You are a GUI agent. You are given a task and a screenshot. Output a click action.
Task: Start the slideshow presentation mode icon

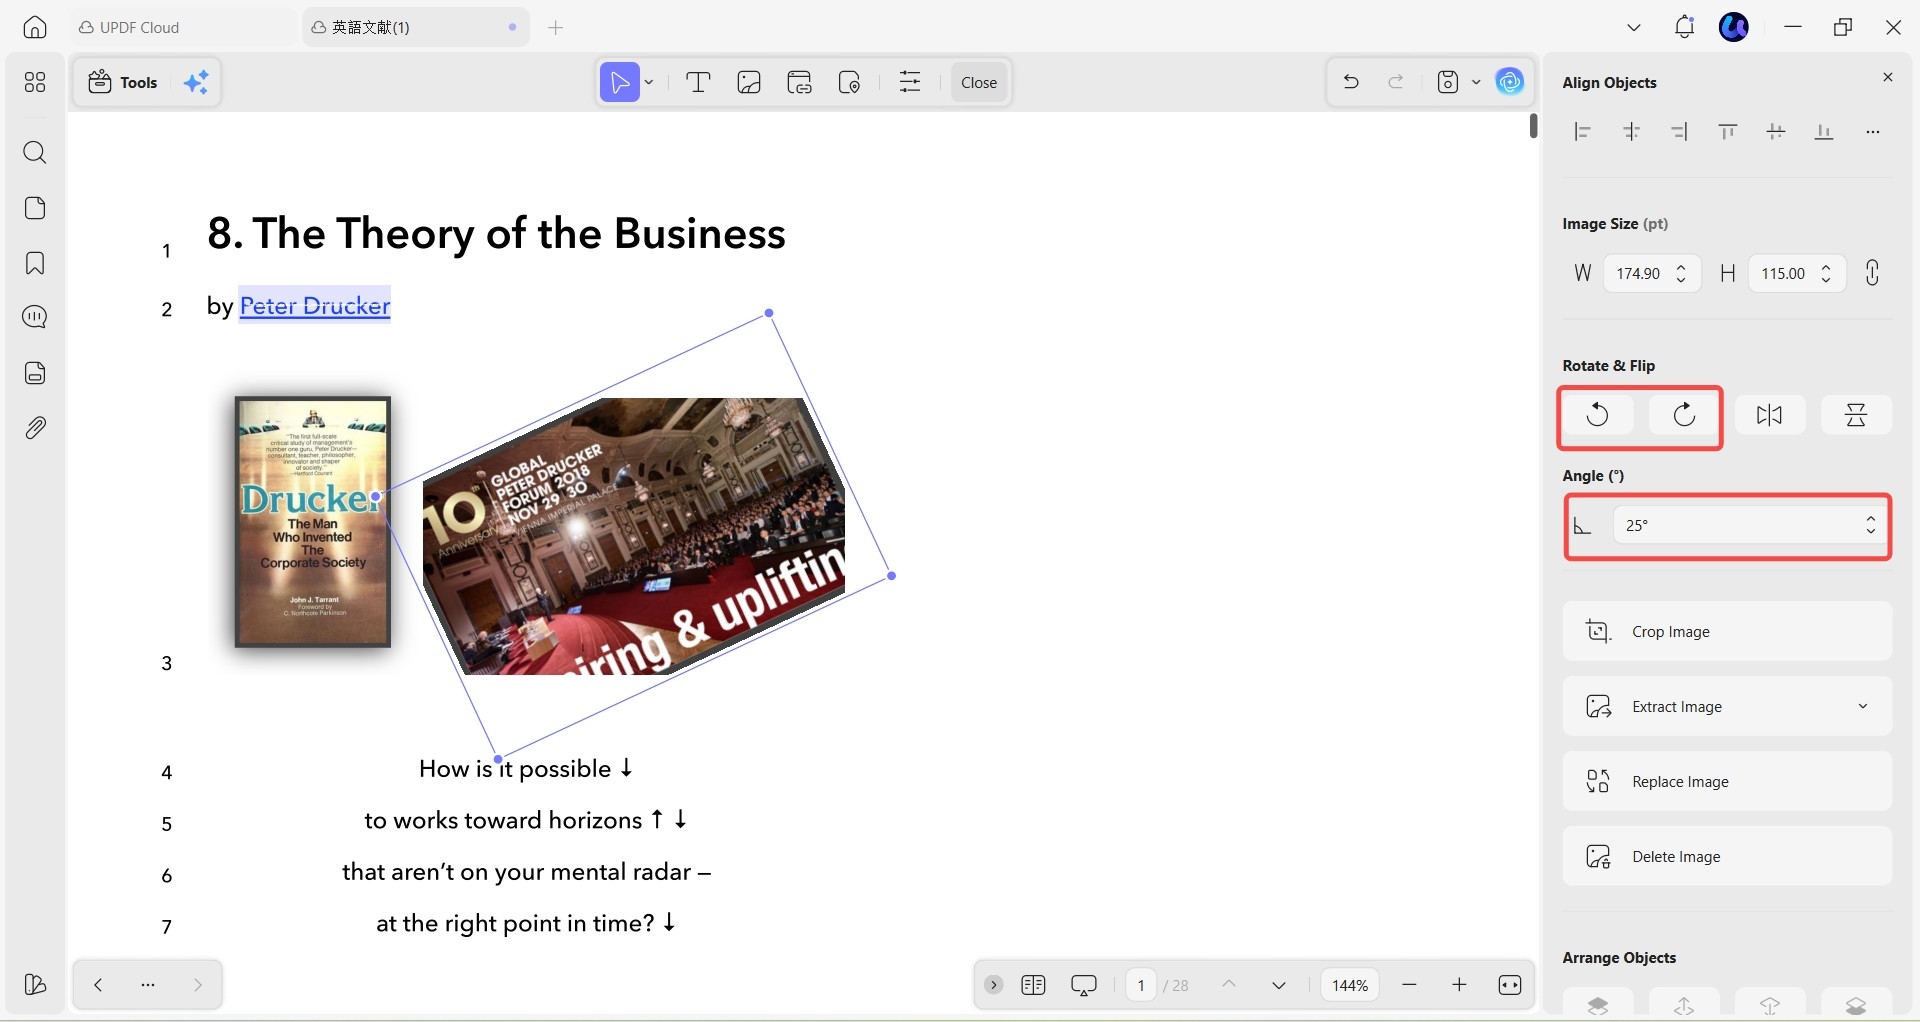pos(1084,985)
